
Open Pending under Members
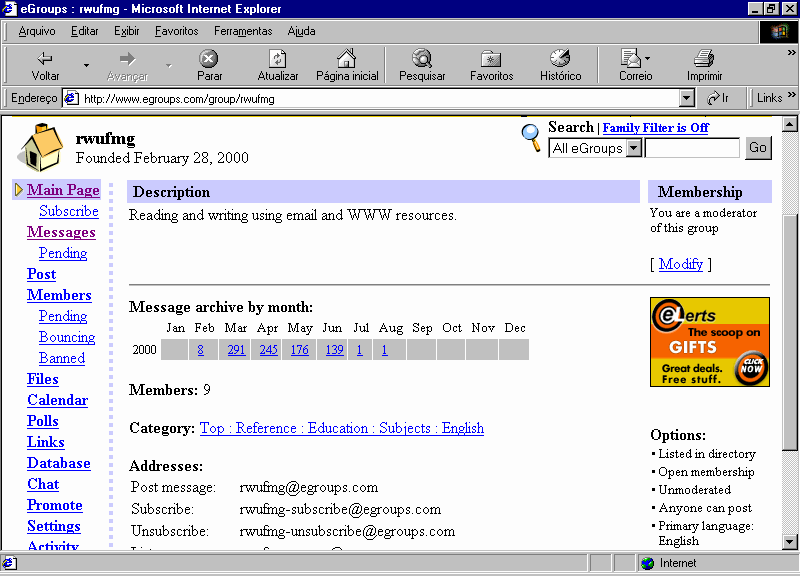point(63,316)
